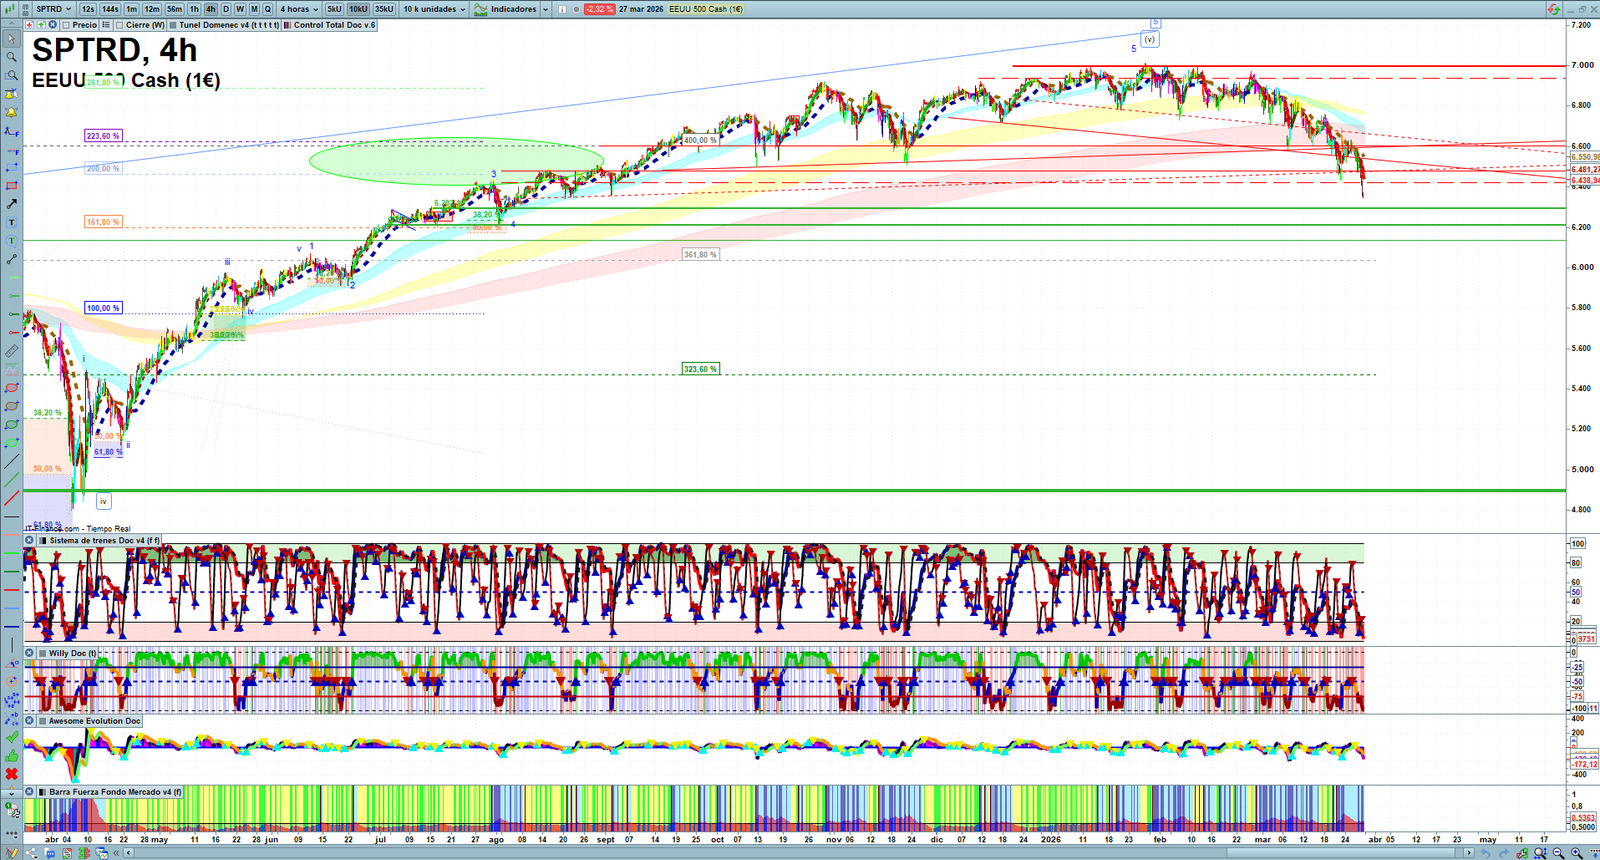Select the red rectangle drawing tool
This screenshot has width=1600, height=860.
click(11, 186)
